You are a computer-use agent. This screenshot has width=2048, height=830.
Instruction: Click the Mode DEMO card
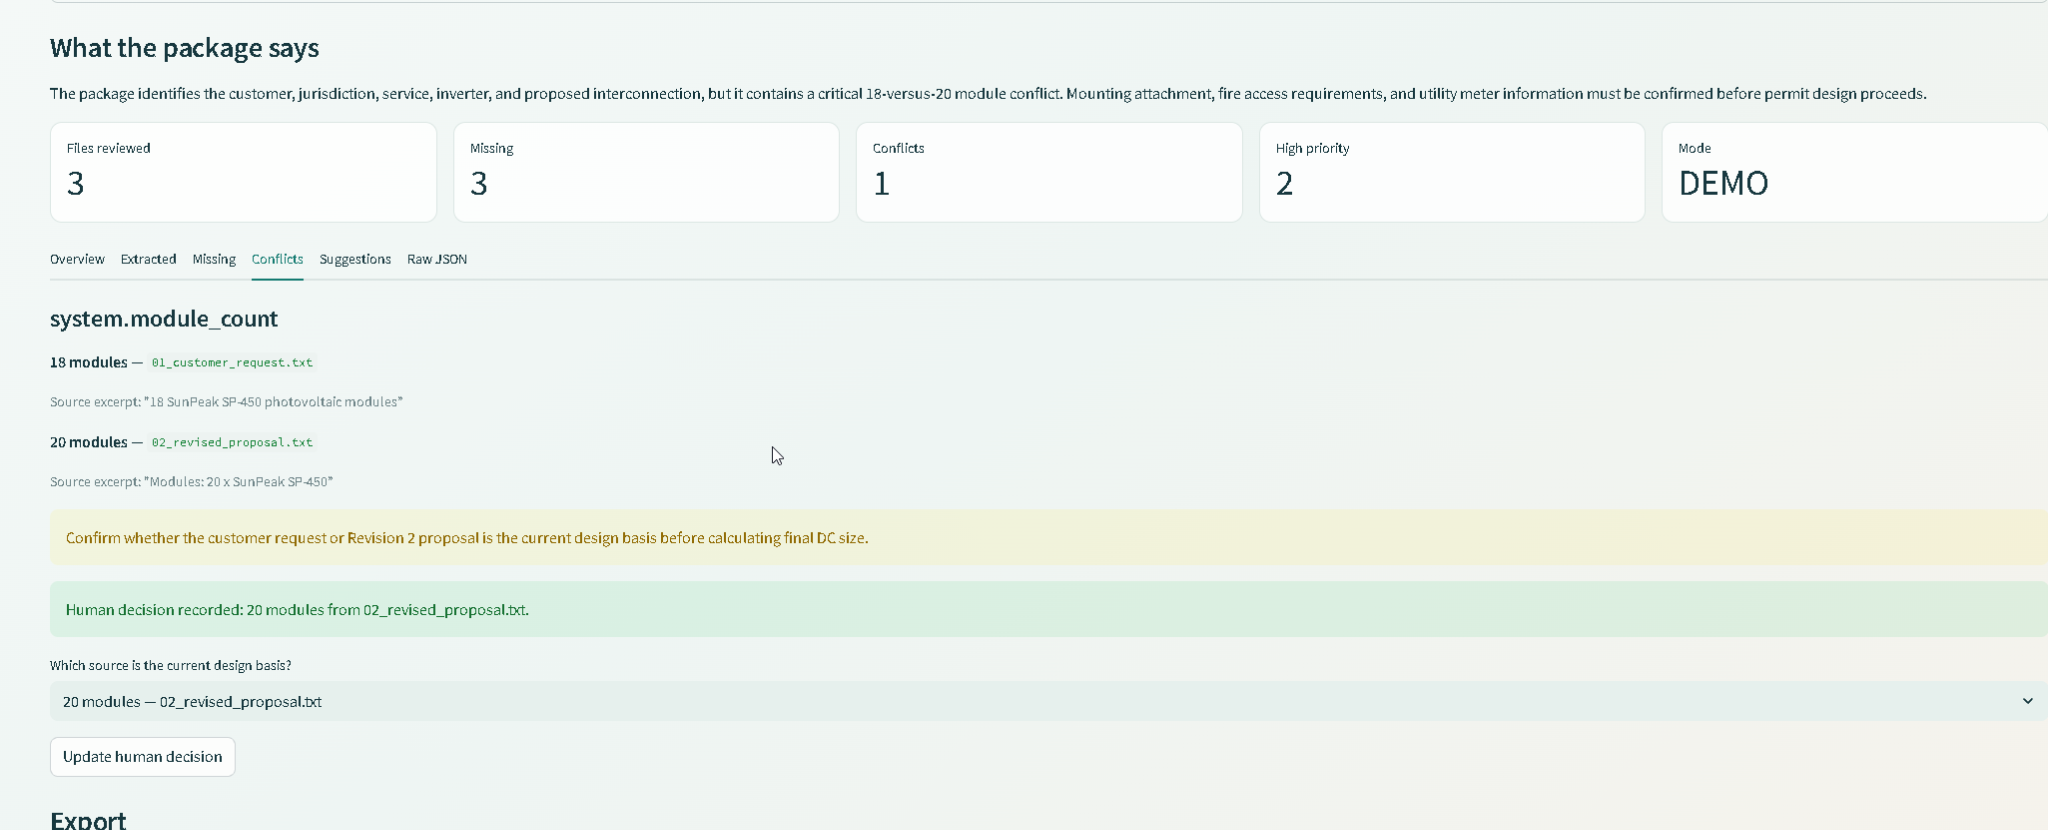[1855, 172]
